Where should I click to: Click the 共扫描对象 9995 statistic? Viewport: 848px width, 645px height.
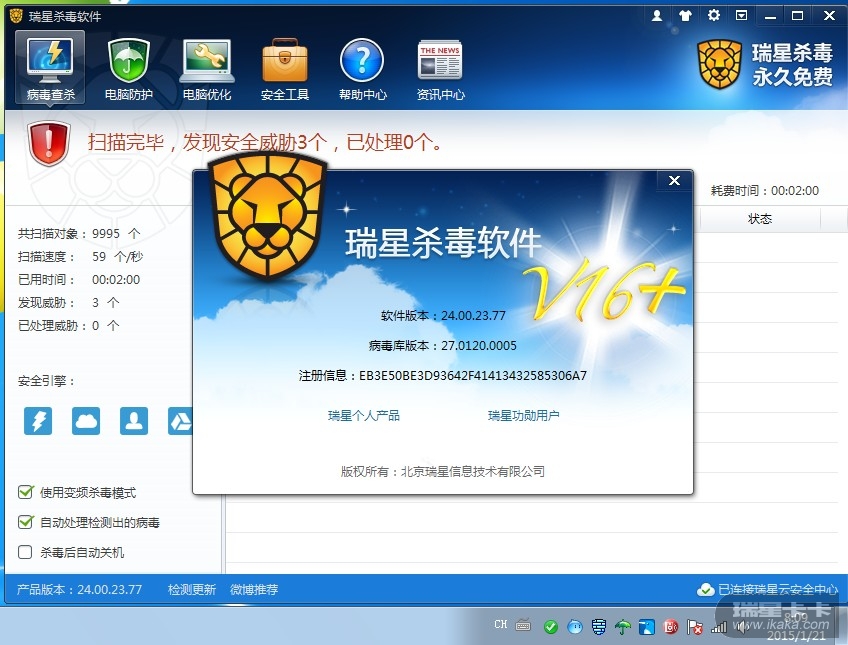click(x=79, y=234)
